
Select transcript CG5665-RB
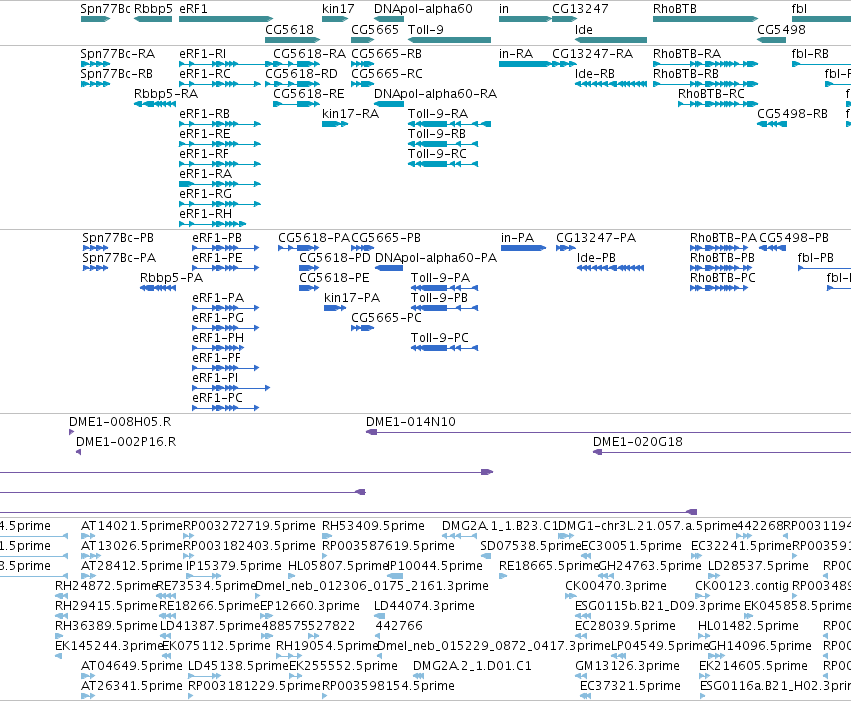pos(386,54)
